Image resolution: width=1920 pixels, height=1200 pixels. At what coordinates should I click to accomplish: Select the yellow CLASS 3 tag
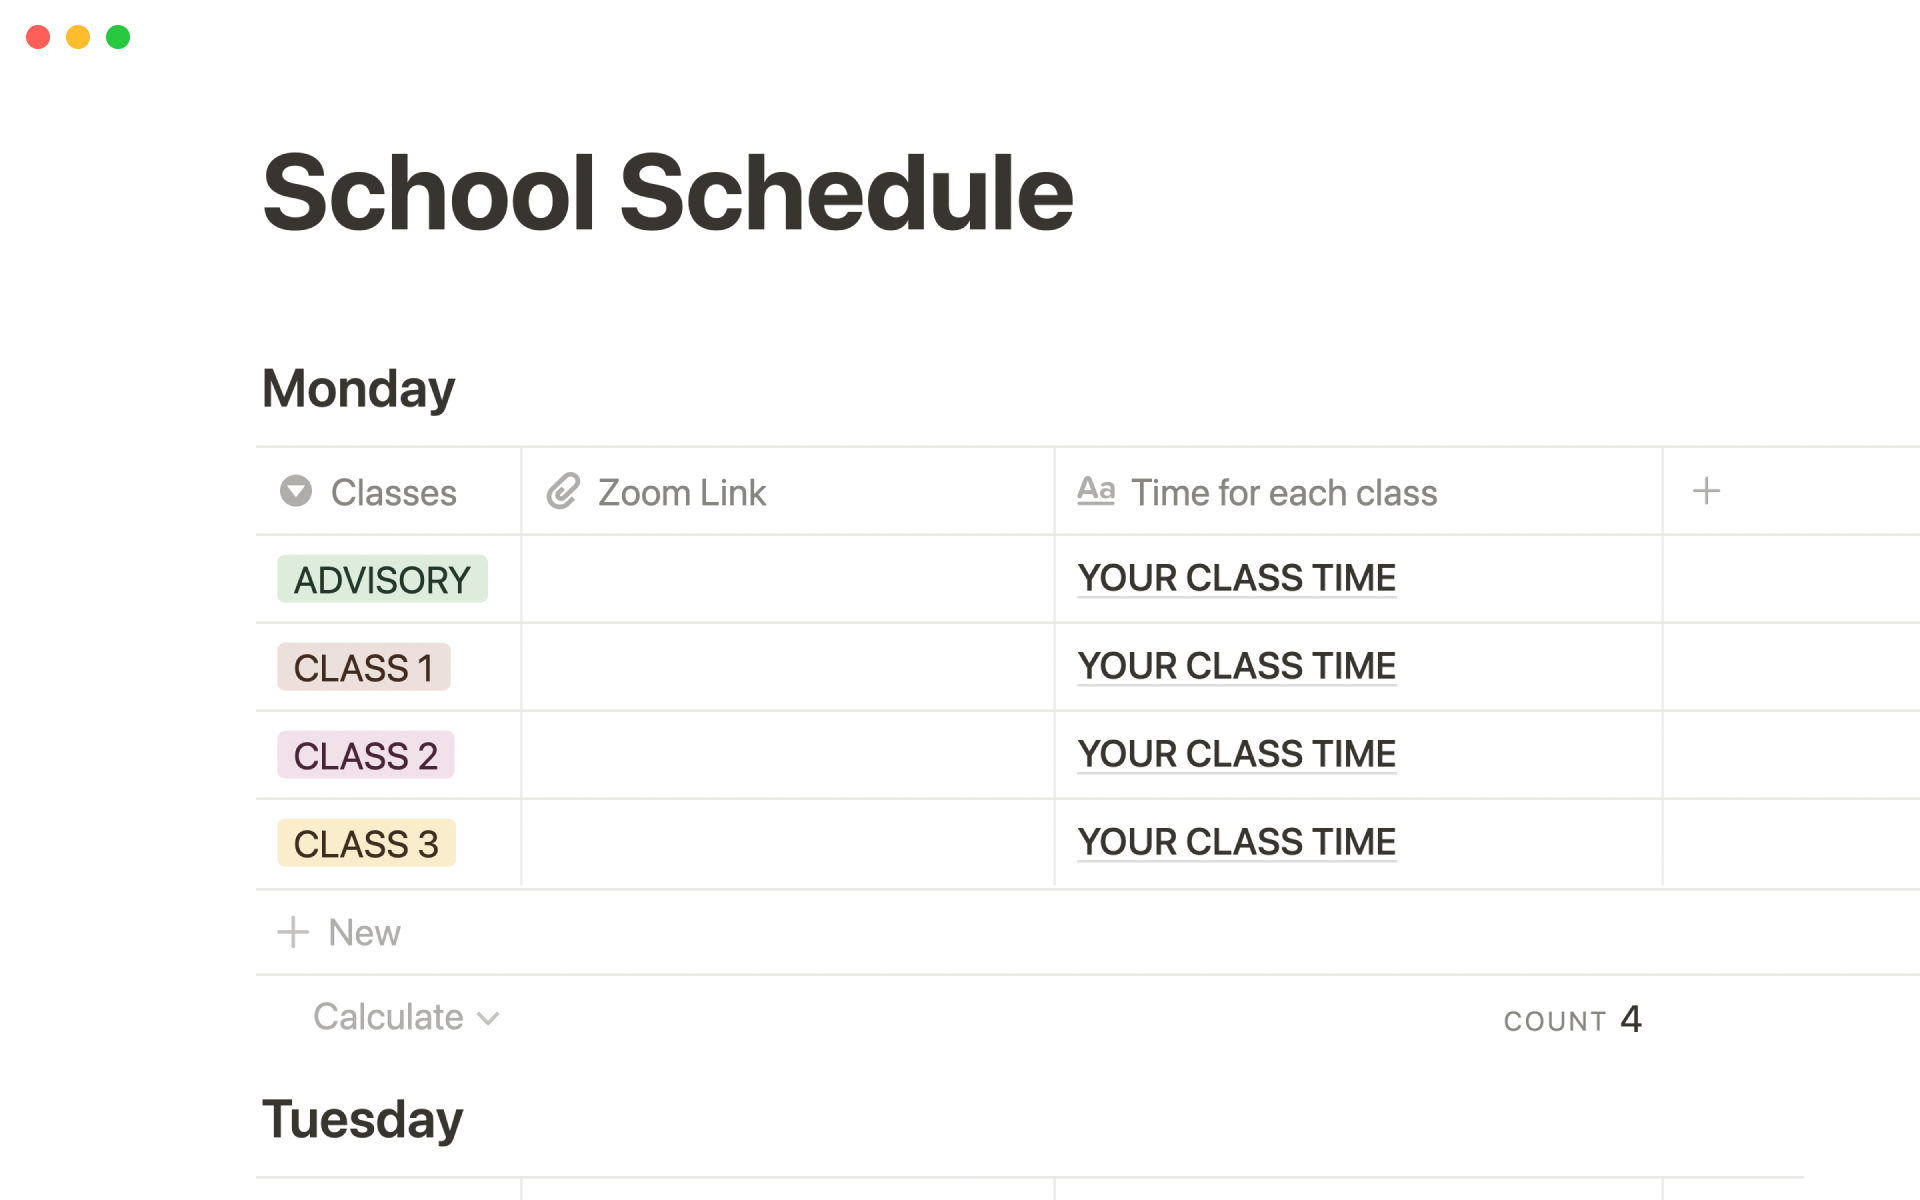coord(366,843)
